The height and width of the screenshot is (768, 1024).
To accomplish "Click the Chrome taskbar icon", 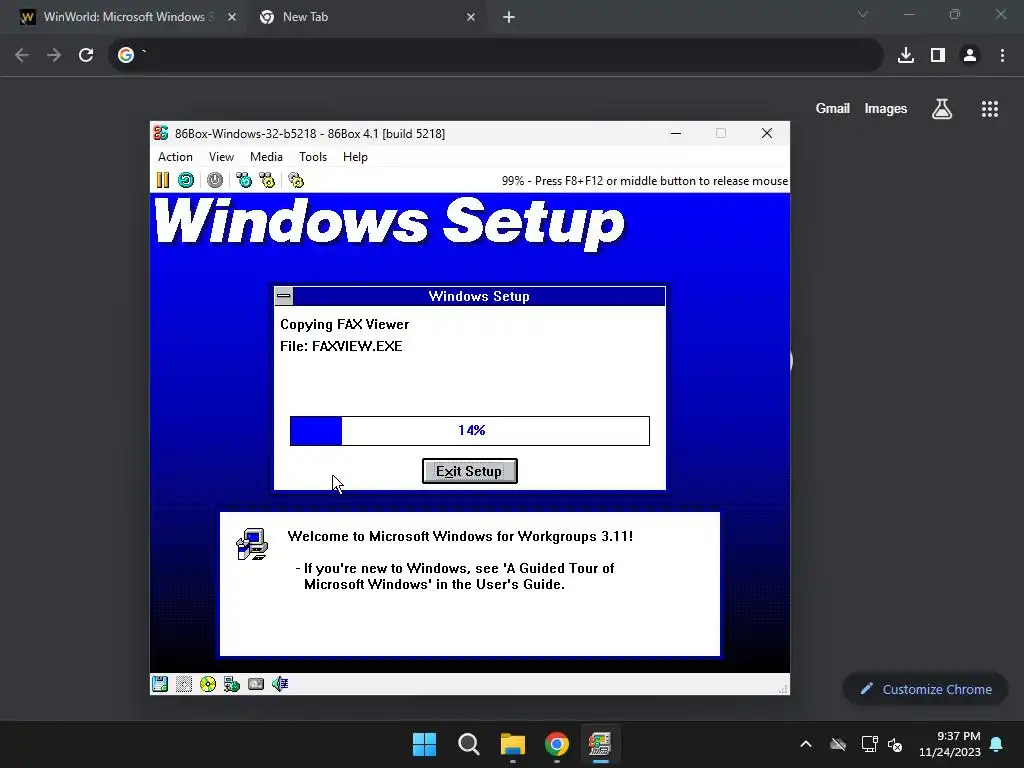I will [557, 744].
